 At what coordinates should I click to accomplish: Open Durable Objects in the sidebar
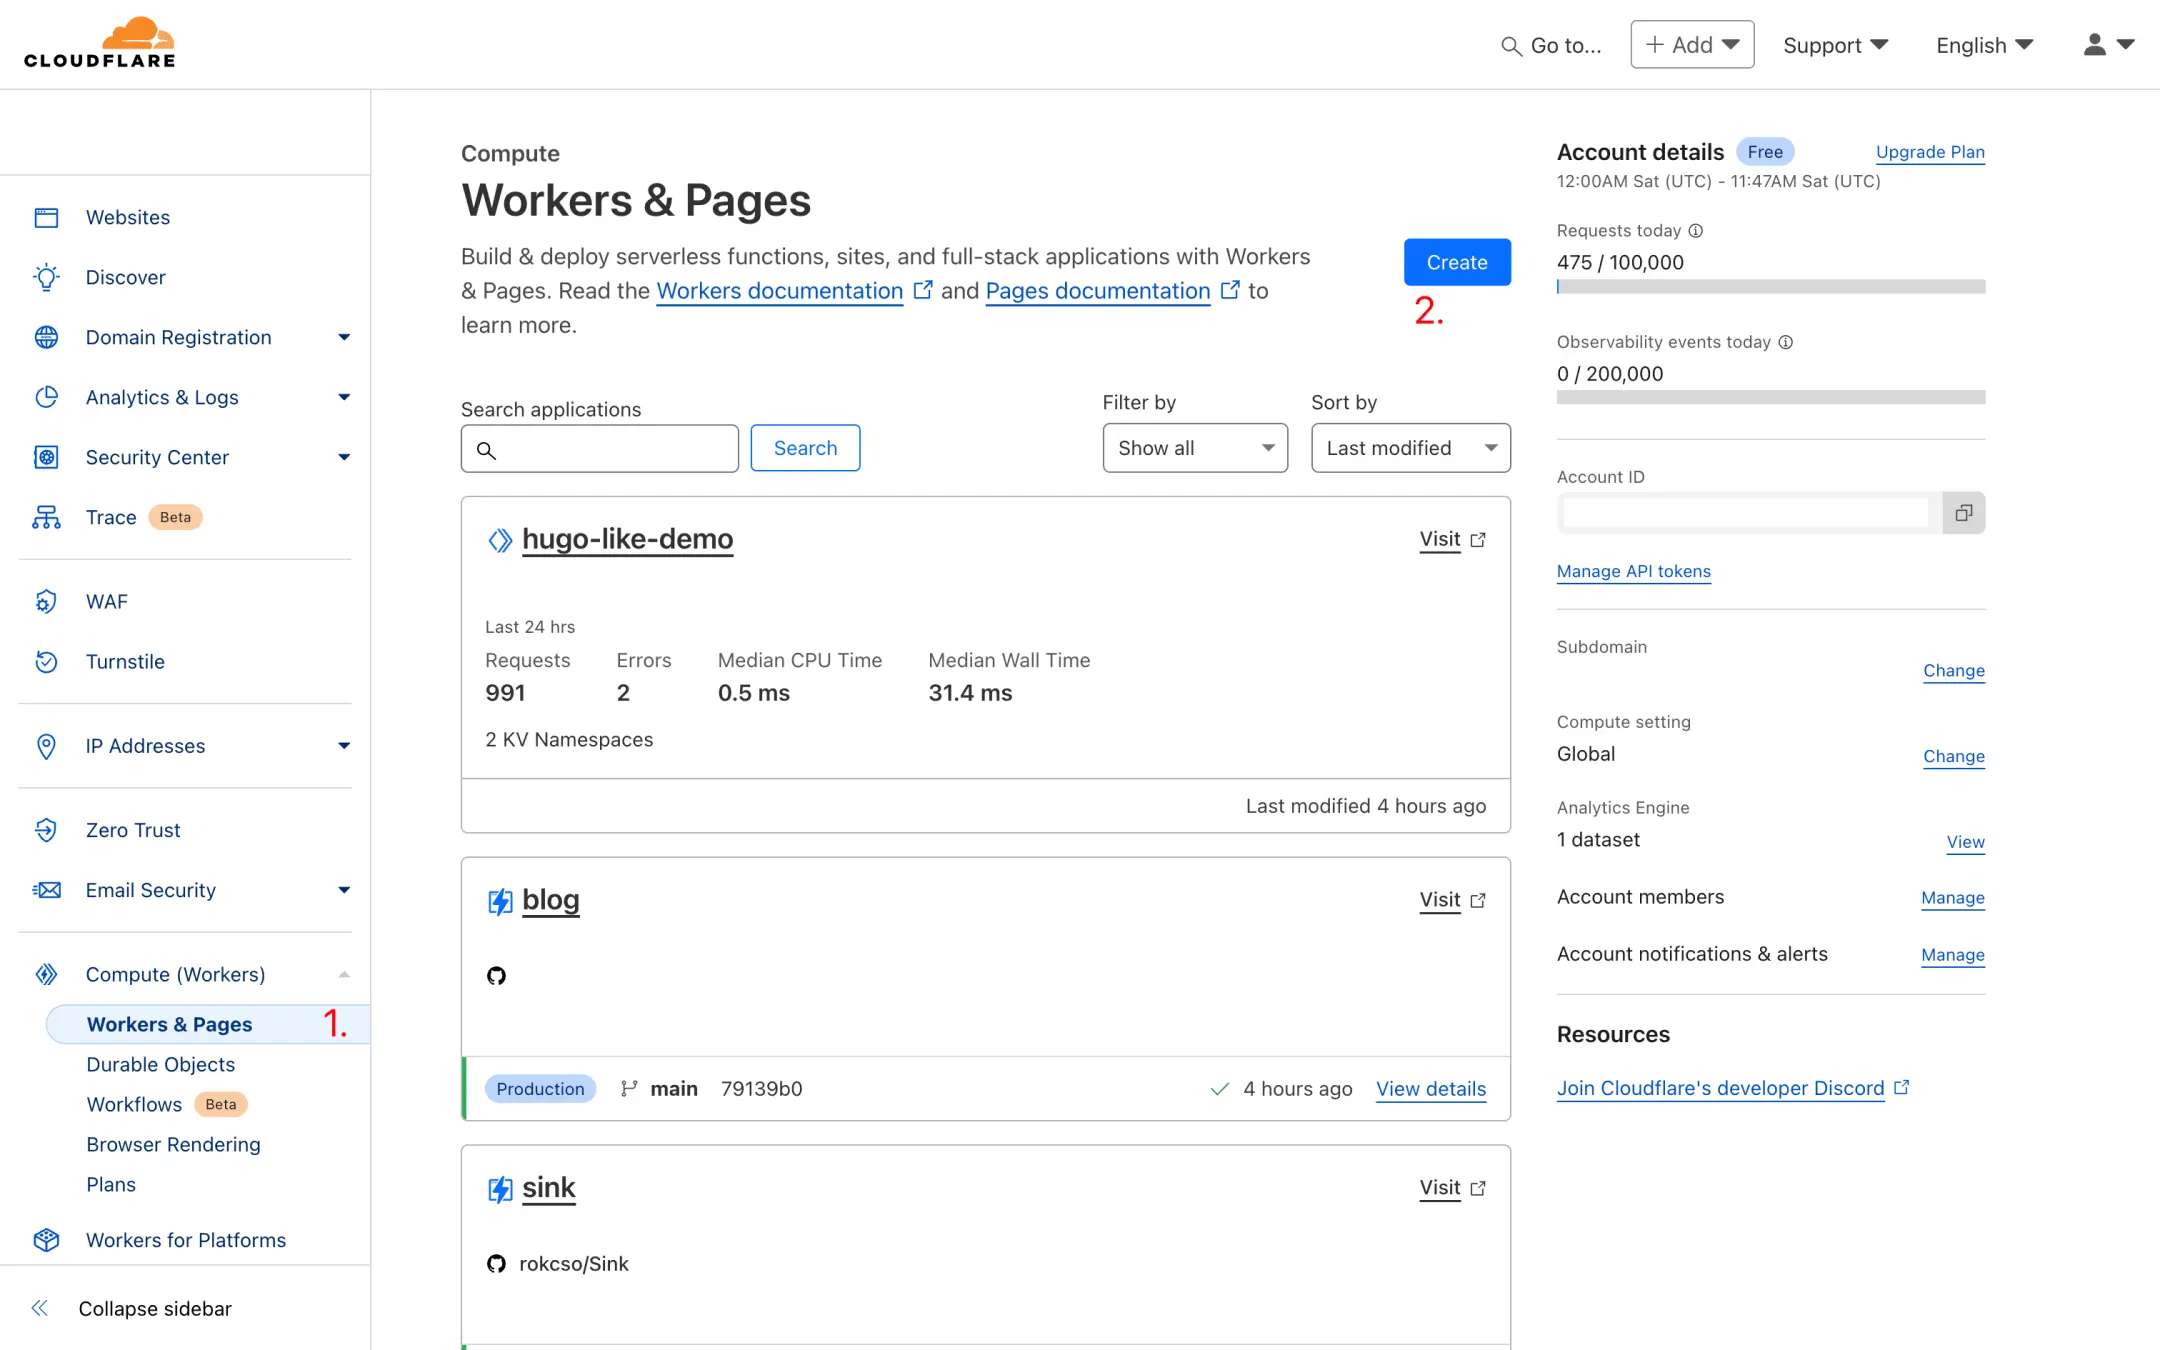(x=160, y=1064)
